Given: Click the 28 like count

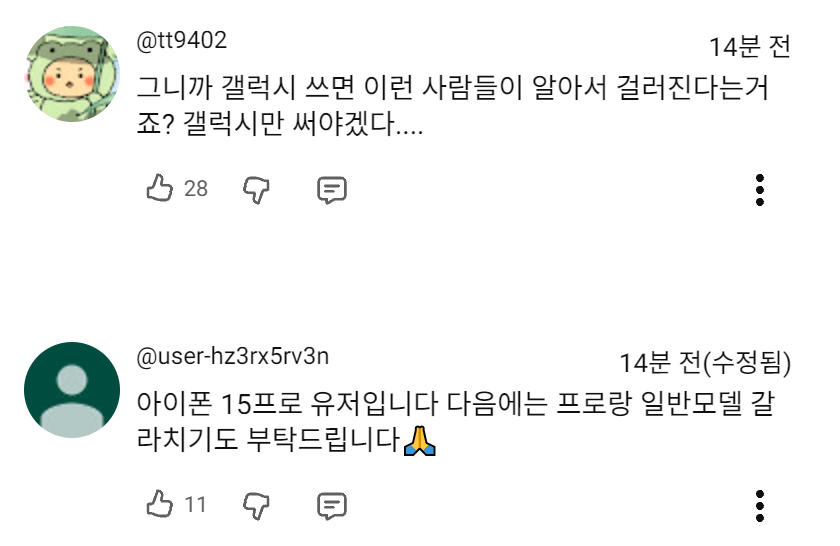Looking at the screenshot, I should click(196, 189).
